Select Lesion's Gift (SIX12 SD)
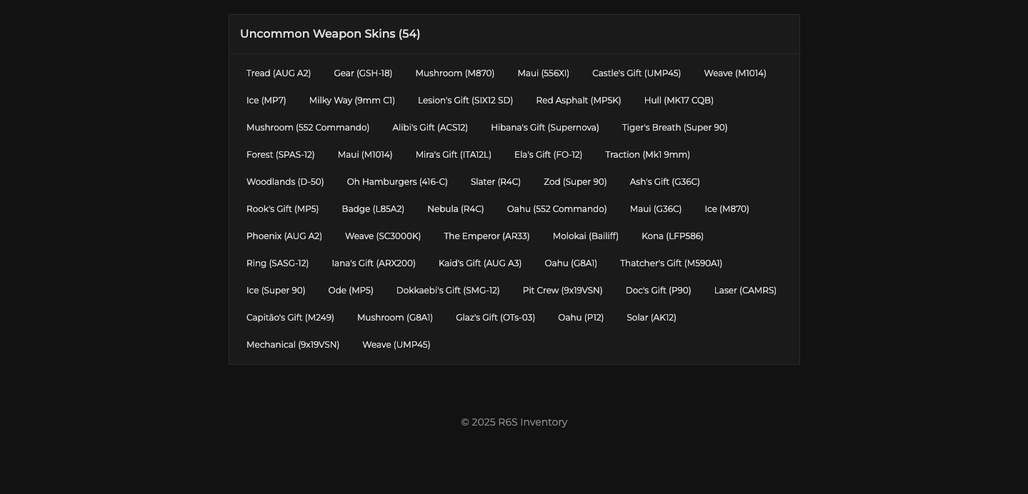This screenshot has width=1028, height=494. [x=465, y=100]
